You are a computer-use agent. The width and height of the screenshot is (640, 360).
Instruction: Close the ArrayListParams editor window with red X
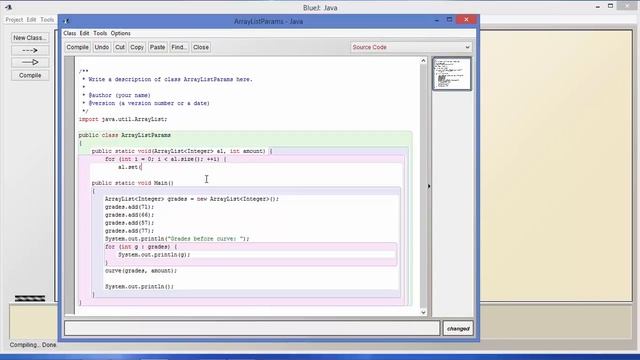pos(466,20)
